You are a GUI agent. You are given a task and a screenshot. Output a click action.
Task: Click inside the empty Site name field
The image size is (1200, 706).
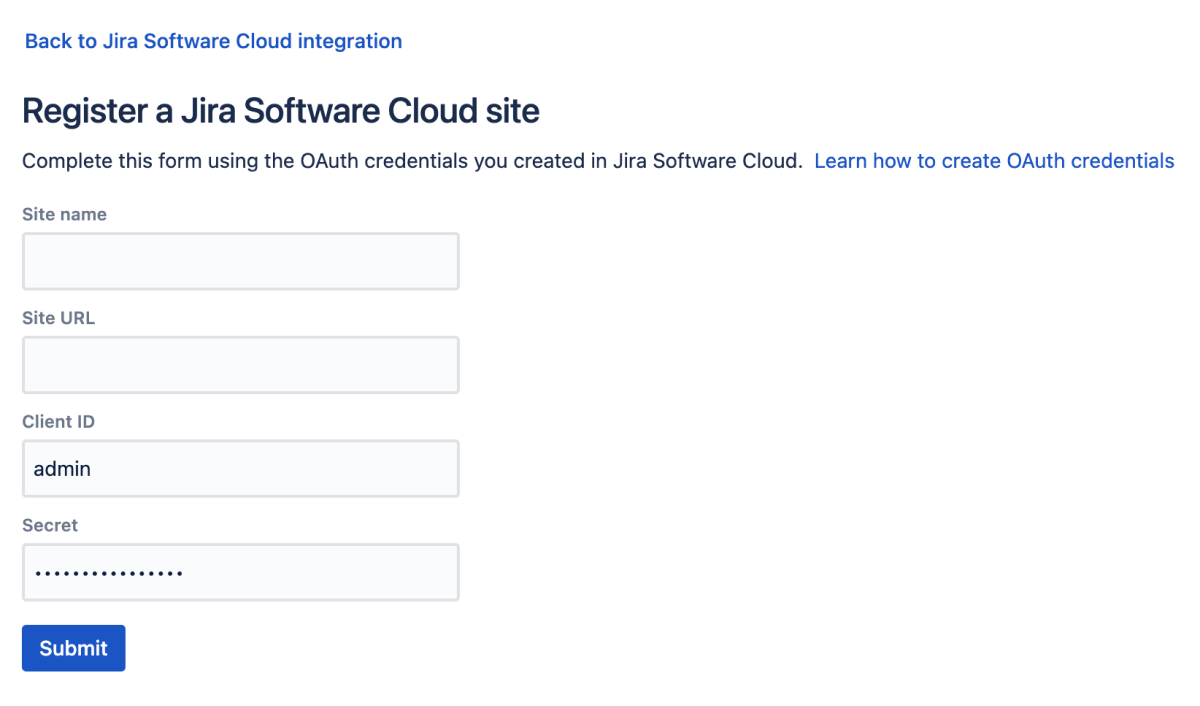tap(240, 261)
